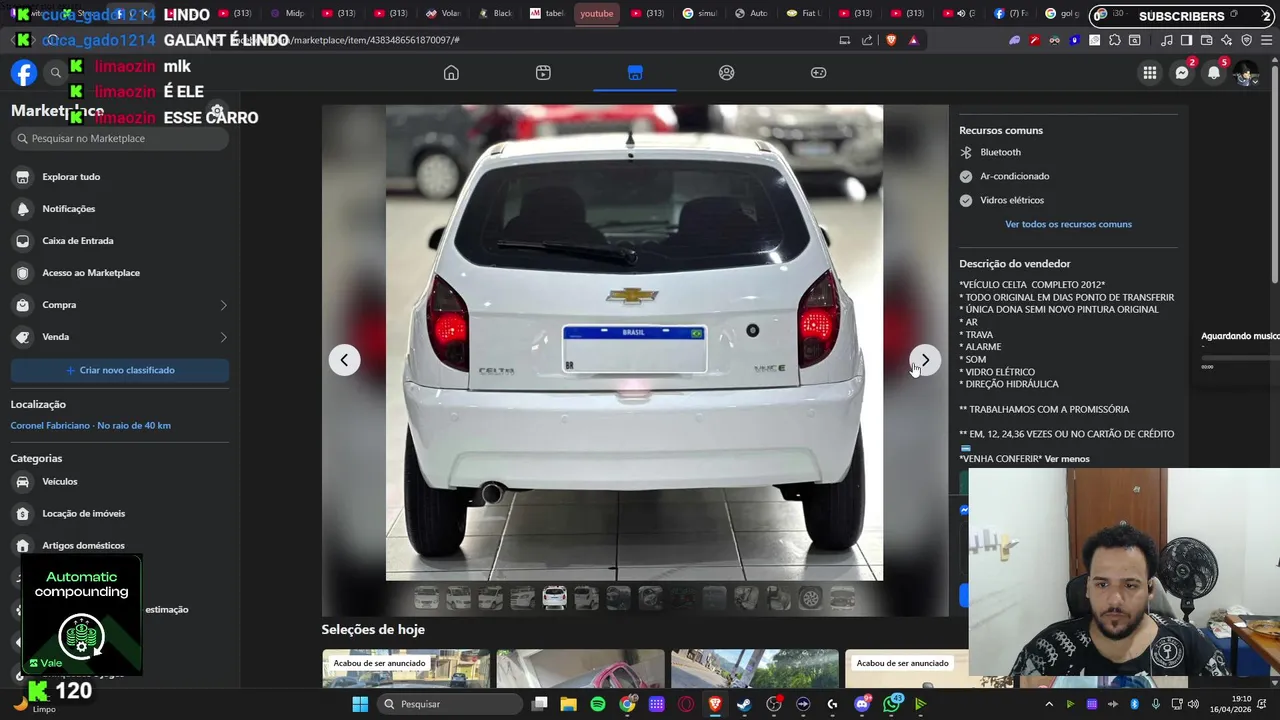Open Marketplace settings gear icon
1280x720 pixels.
pos(217,111)
